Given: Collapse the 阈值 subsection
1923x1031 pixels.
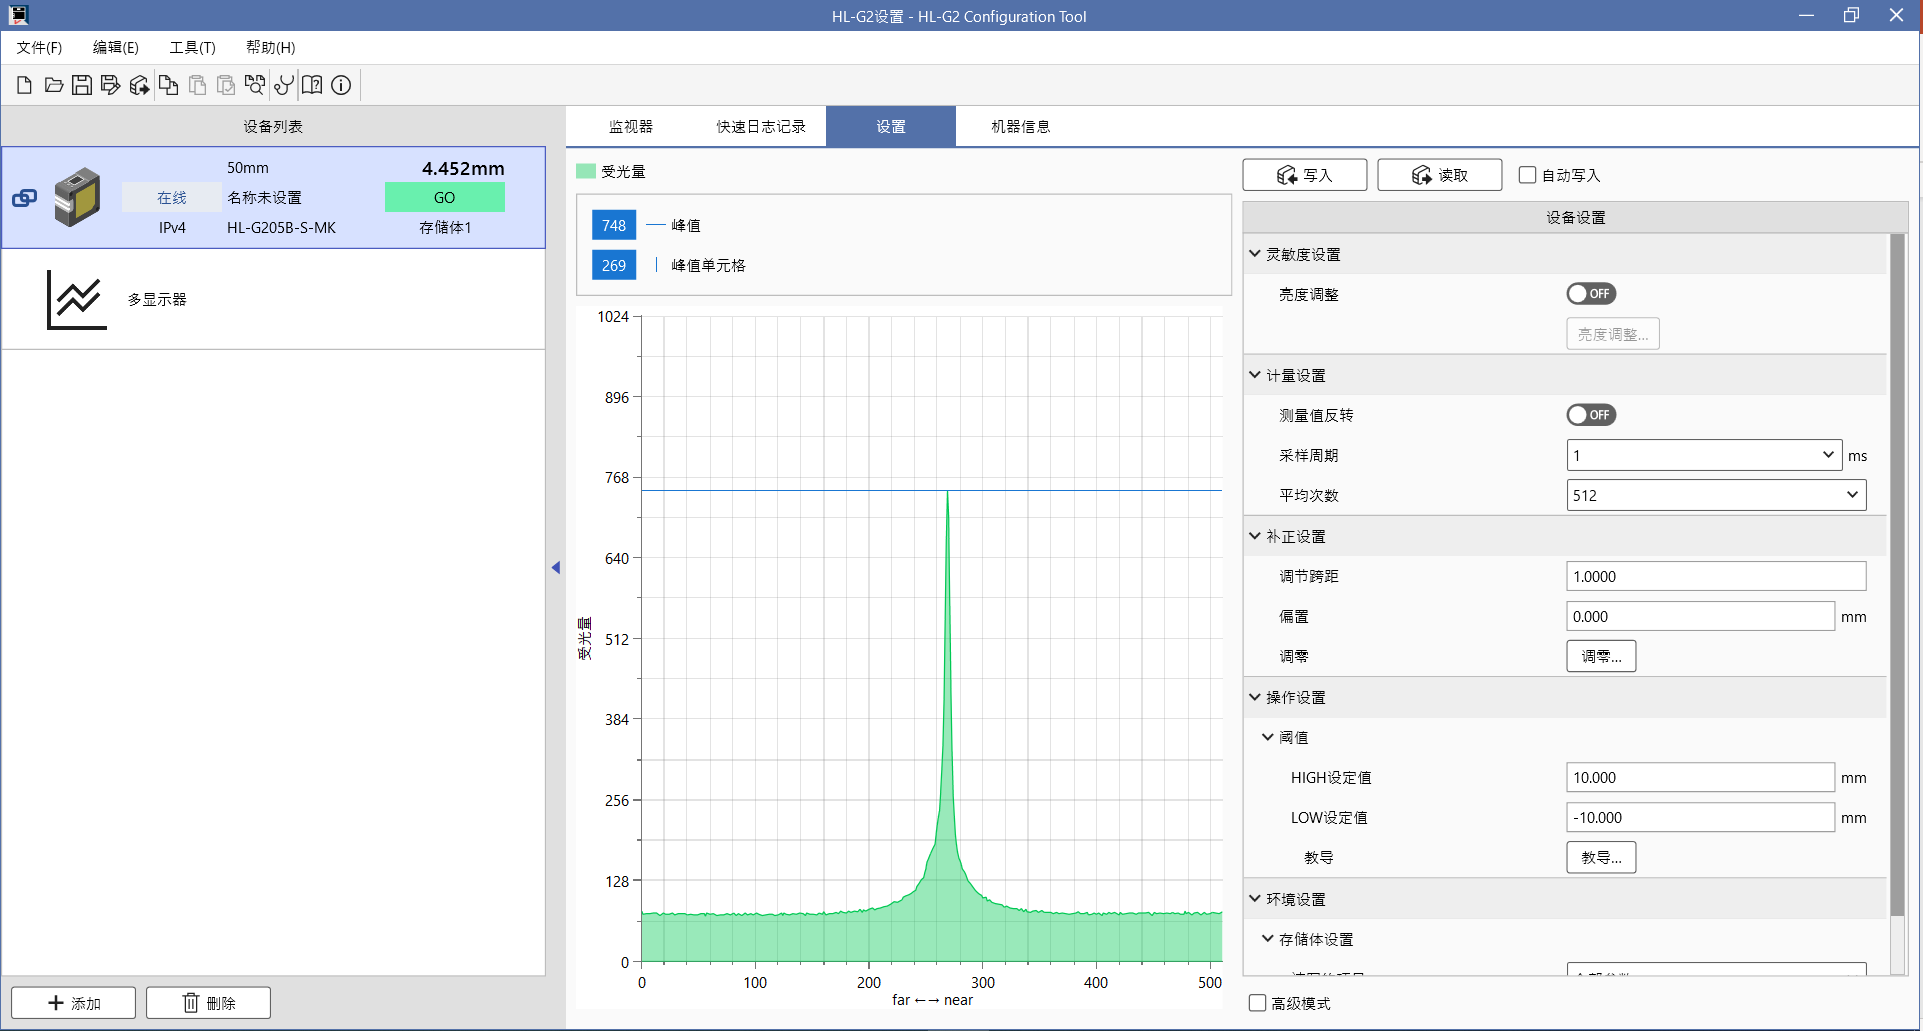Looking at the screenshot, I should [x=1268, y=737].
